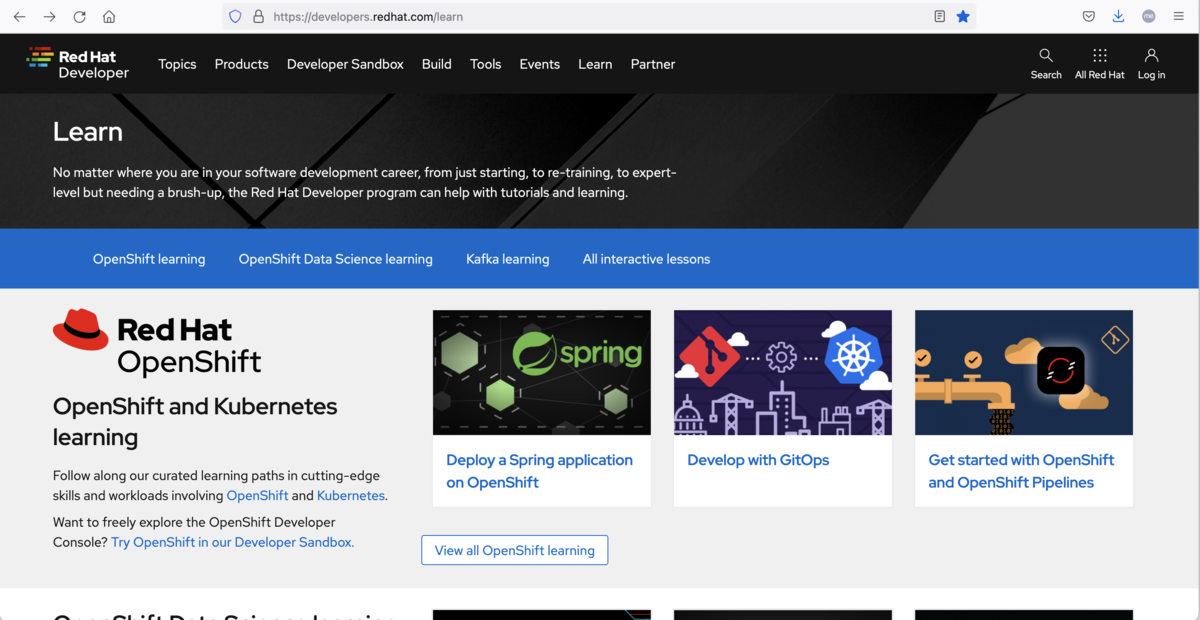
Task: Click Try OpenShift in our Developer Sandbox
Action: (x=232, y=542)
